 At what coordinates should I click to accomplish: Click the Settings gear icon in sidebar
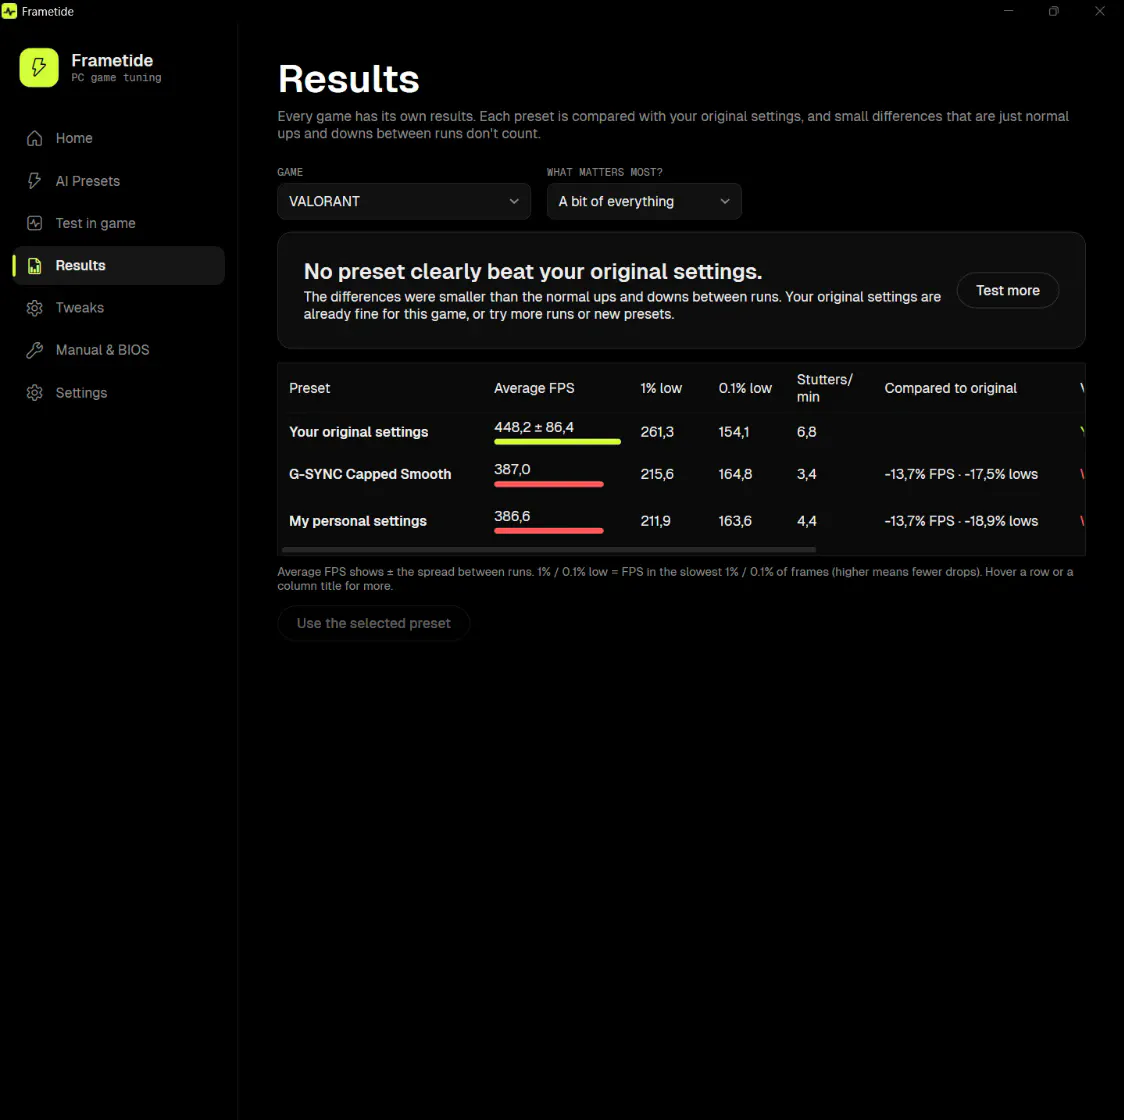tap(34, 393)
